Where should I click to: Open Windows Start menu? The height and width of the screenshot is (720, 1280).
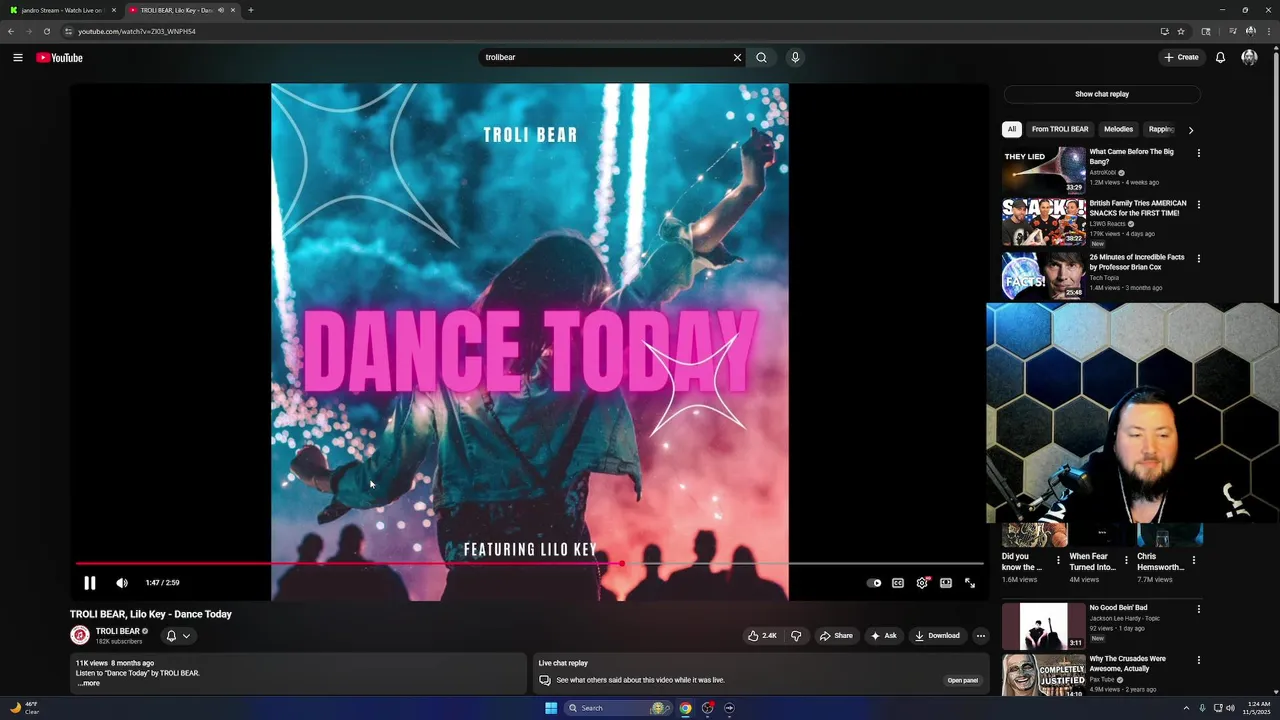(x=551, y=708)
